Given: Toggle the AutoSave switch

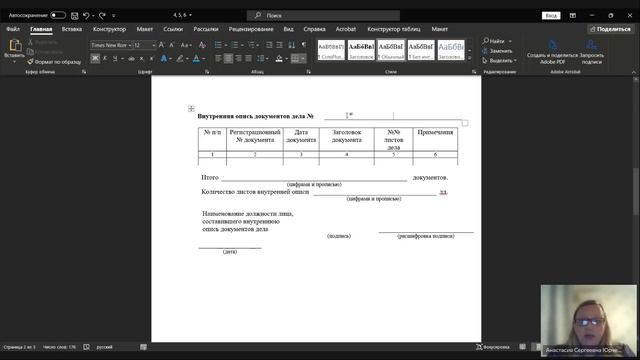Looking at the screenshot, I should point(58,16).
